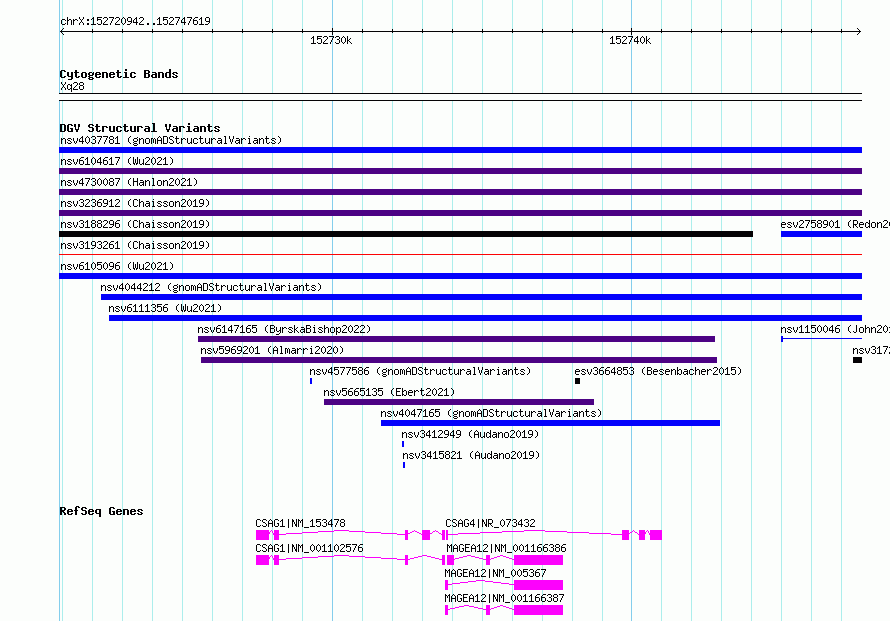Open nsv4047165 gnomADStructuralVariants label
Screen dimensions: 890x621
tap(492, 413)
